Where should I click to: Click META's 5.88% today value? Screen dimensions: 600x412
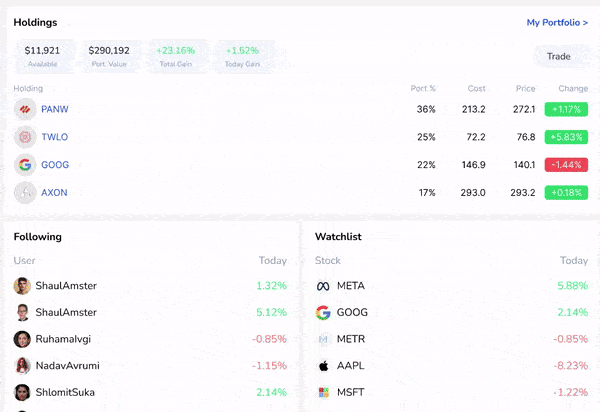572,286
